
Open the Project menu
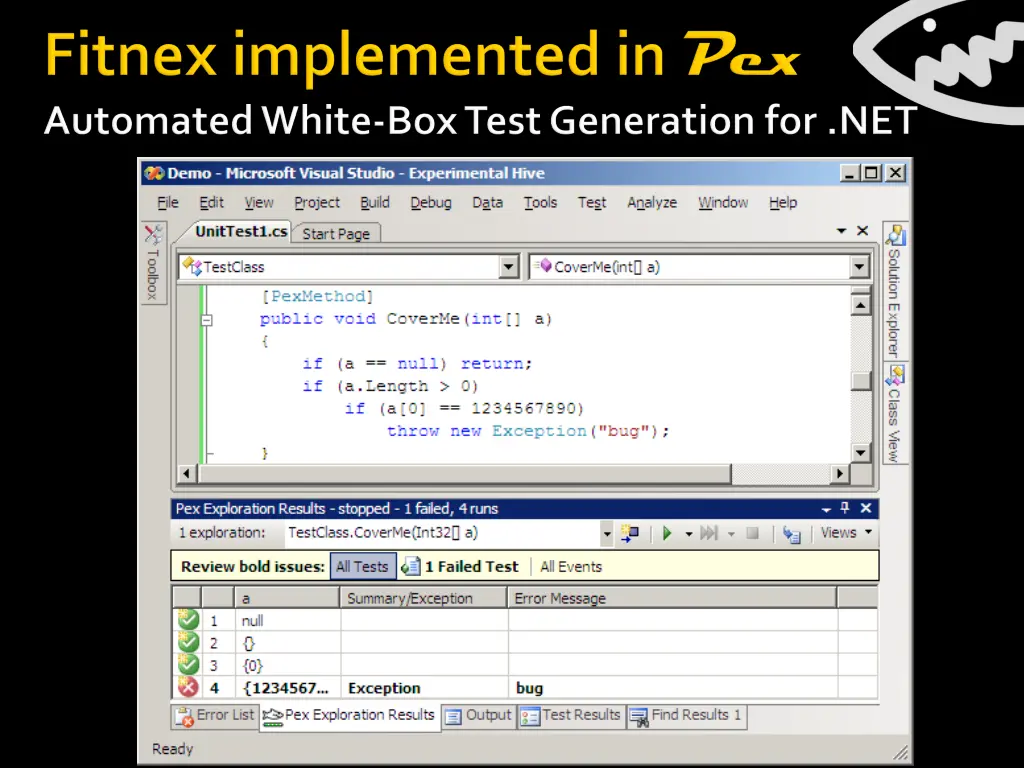(317, 202)
